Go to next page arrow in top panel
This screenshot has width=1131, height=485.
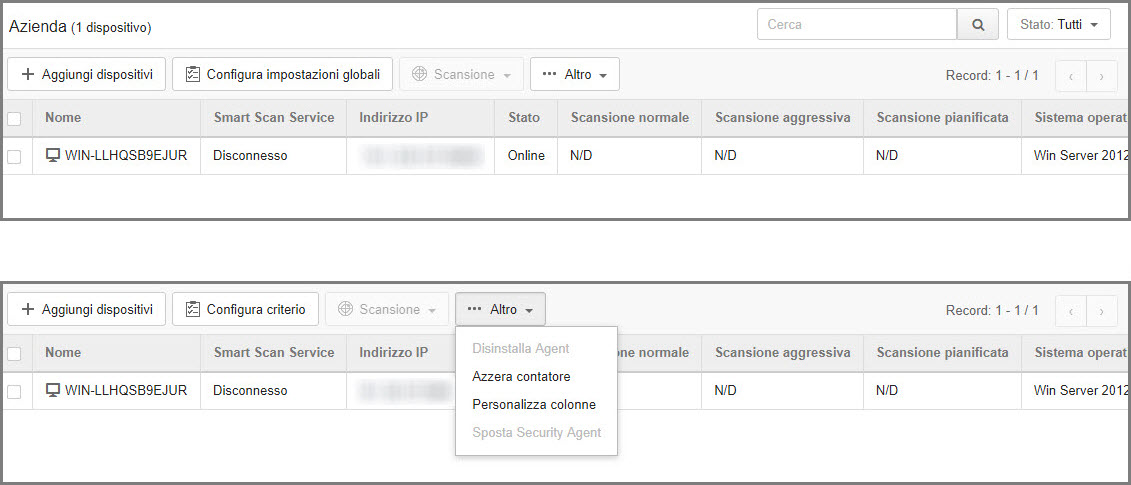pyautogui.click(x=1102, y=75)
